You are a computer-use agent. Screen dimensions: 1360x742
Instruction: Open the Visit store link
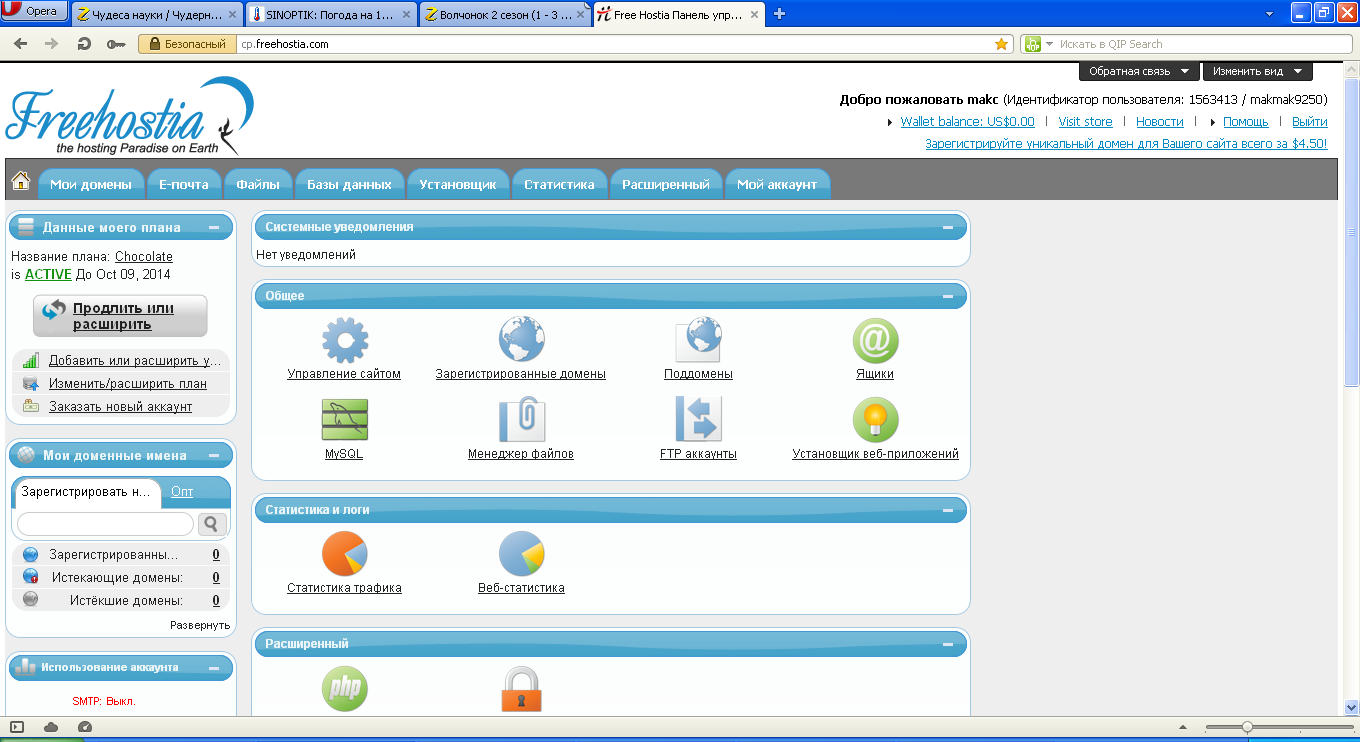[x=1085, y=121]
